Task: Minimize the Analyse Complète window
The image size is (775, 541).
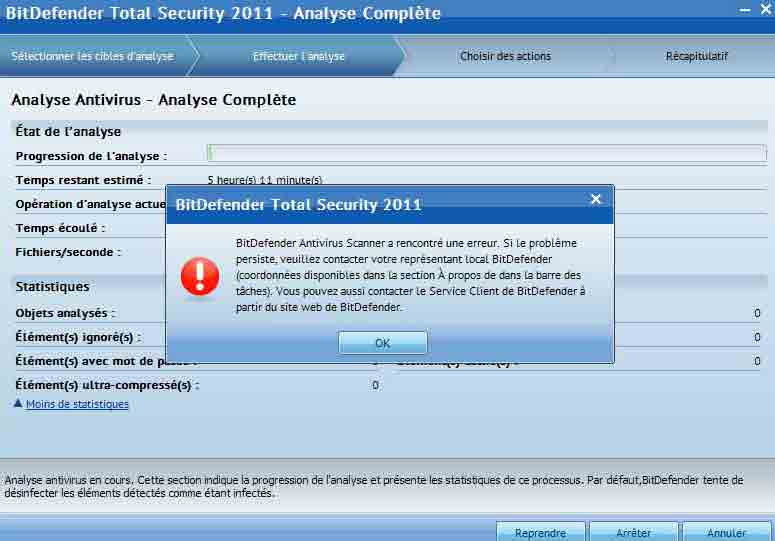Action: pos(744,10)
